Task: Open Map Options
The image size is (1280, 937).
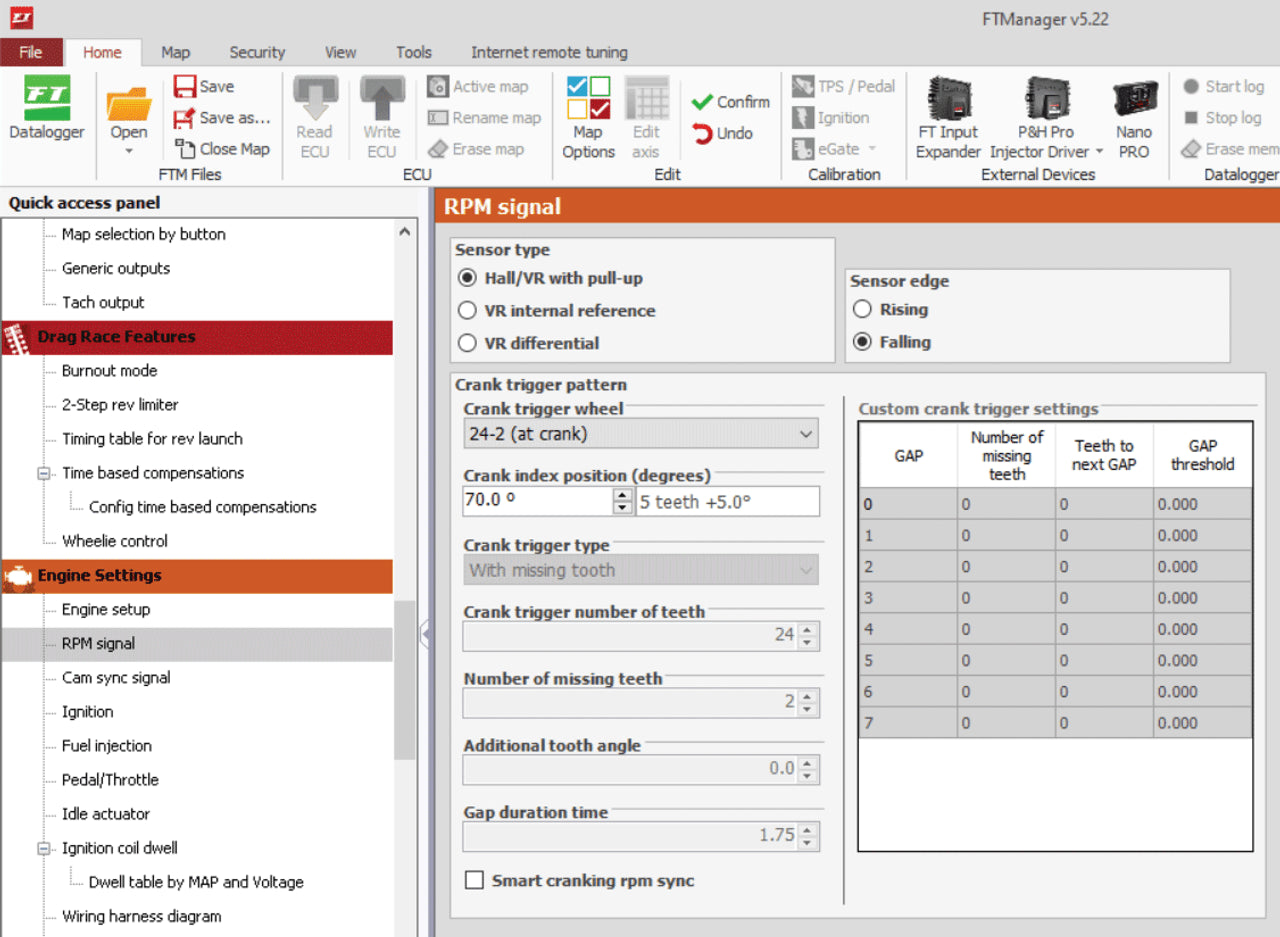Action: [x=588, y=117]
